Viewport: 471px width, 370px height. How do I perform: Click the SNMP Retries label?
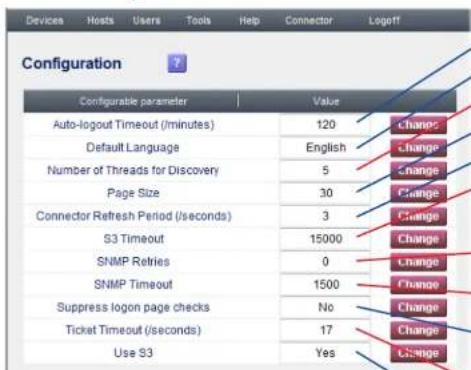(x=133, y=262)
